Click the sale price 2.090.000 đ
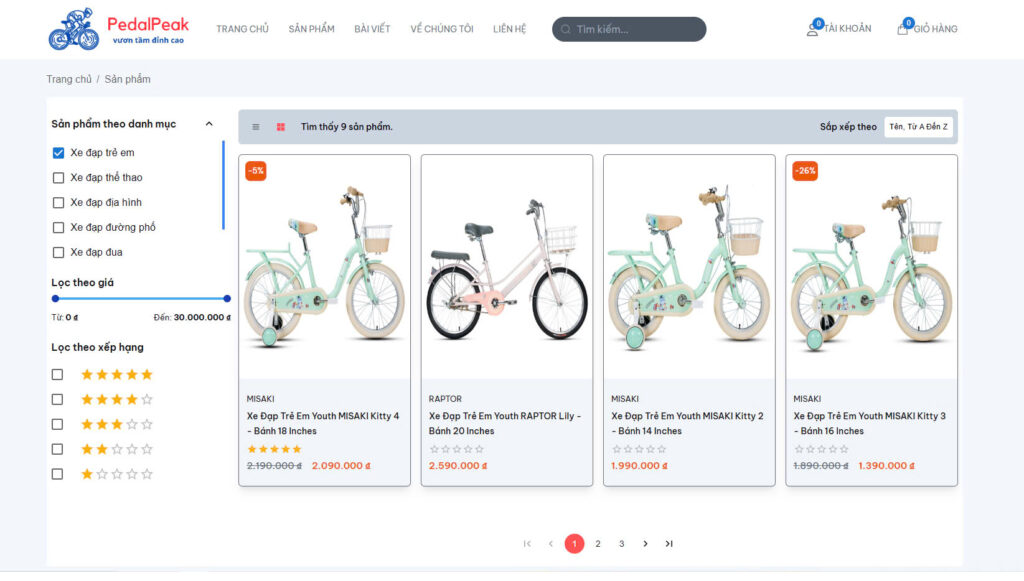 (x=341, y=466)
